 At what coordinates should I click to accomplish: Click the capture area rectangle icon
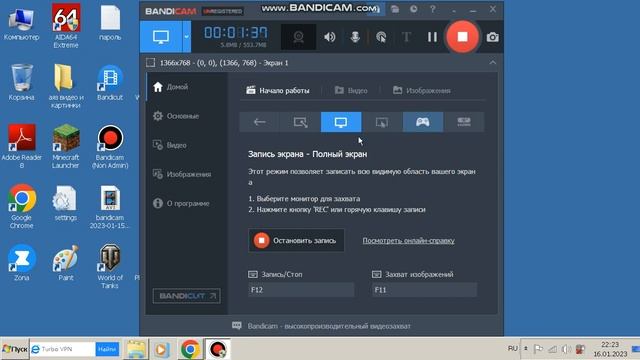tap(151, 63)
